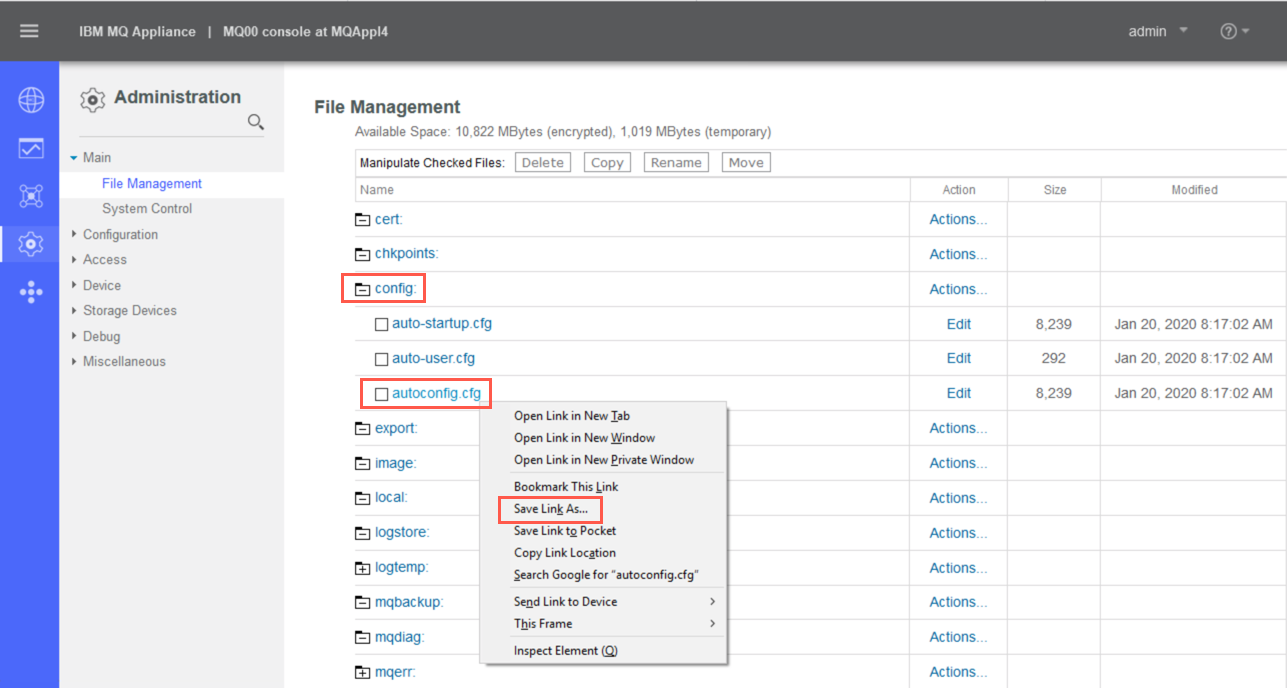Click the Move button
Image resolution: width=1287 pixels, height=688 pixels.
746,163
